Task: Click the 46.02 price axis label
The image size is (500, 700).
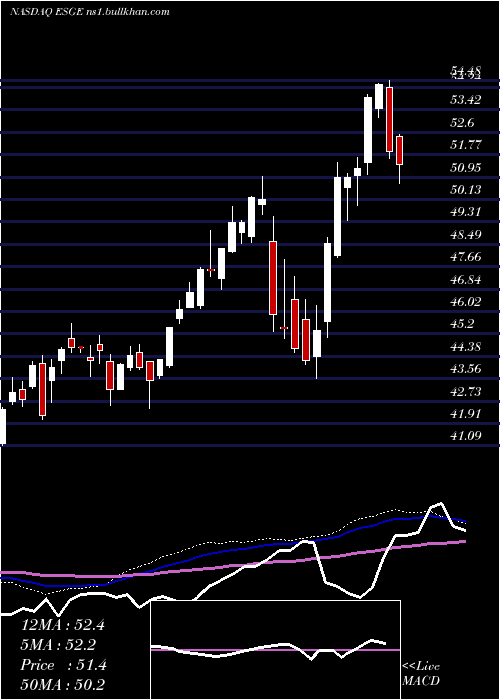Action: pos(466,302)
